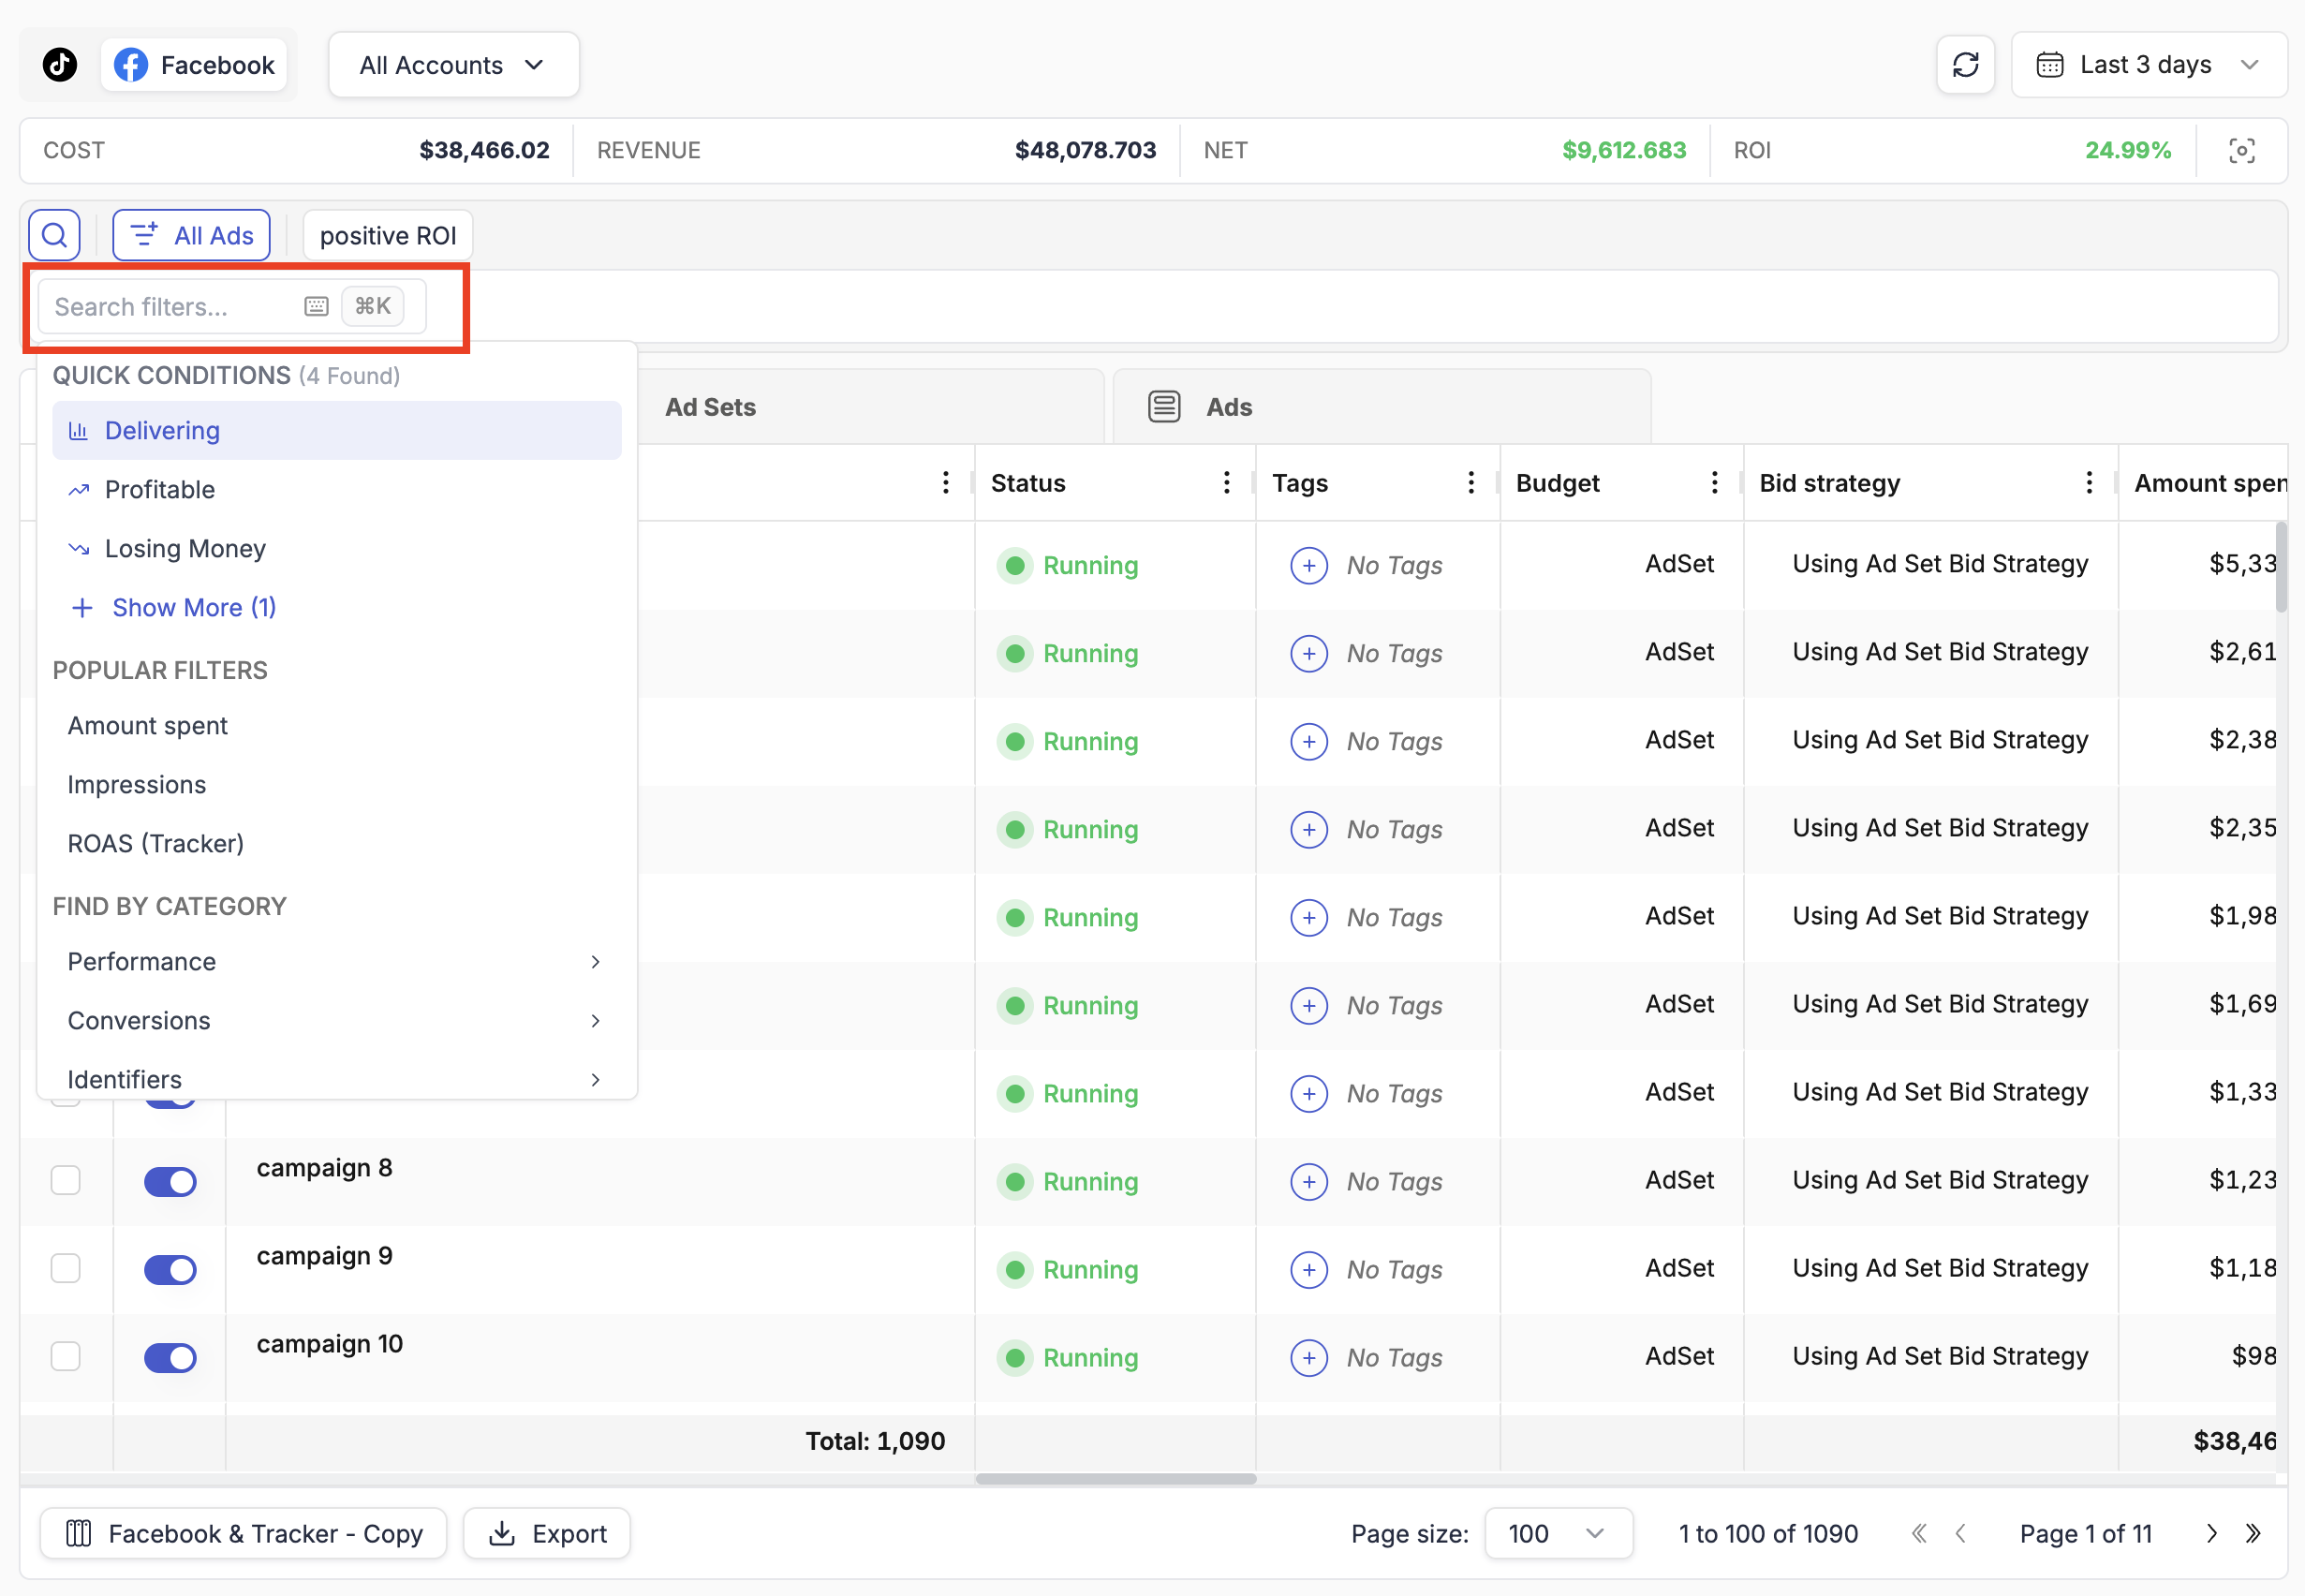Open the Last 3 days date range
The width and height of the screenshot is (2305, 1596).
[x=2148, y=65]
